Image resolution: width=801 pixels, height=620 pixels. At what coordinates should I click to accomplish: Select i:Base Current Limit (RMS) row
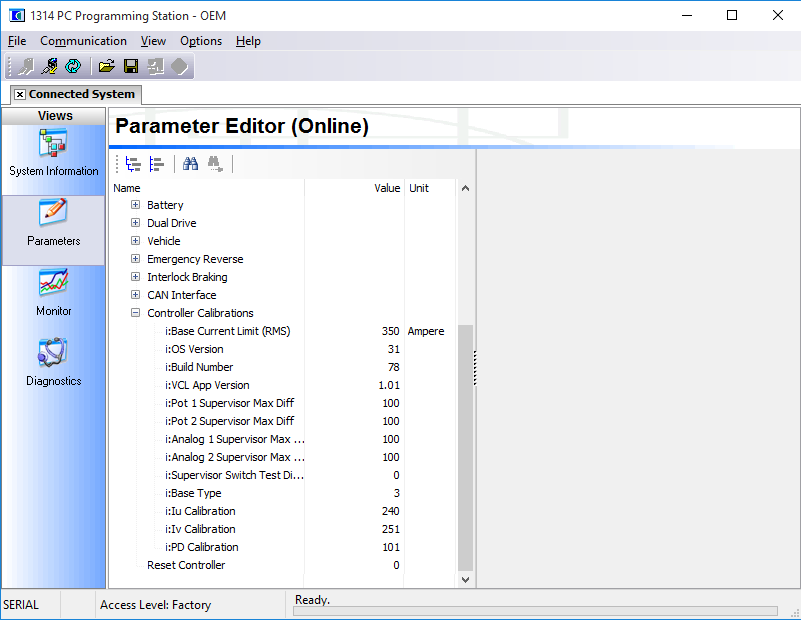[227, 331]
